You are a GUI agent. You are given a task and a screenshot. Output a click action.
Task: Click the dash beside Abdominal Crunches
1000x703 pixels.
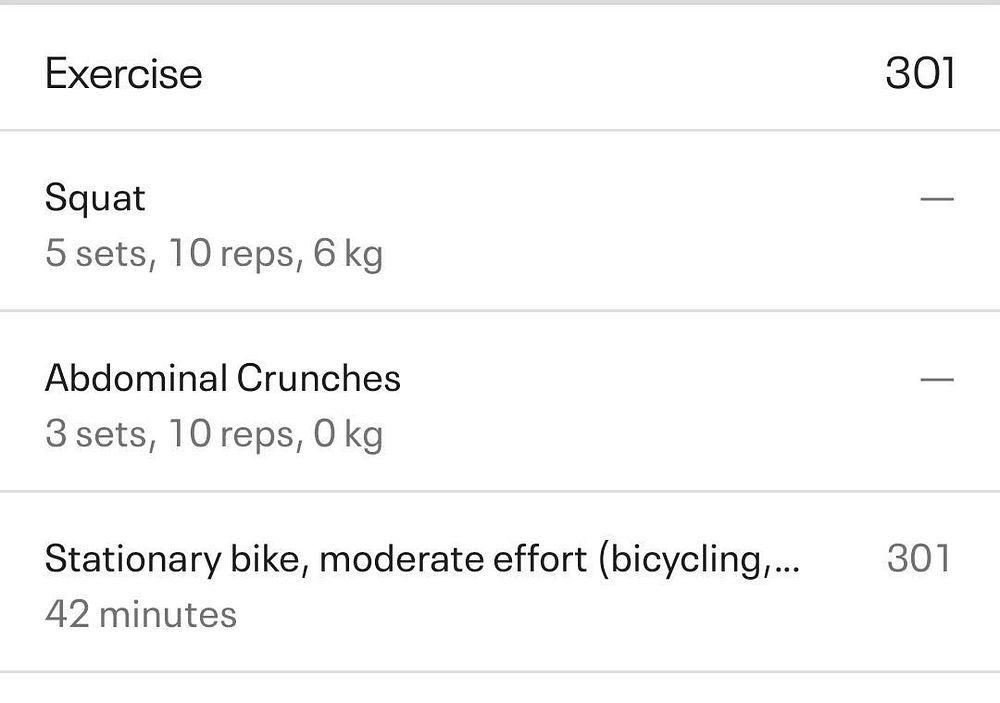937,380
